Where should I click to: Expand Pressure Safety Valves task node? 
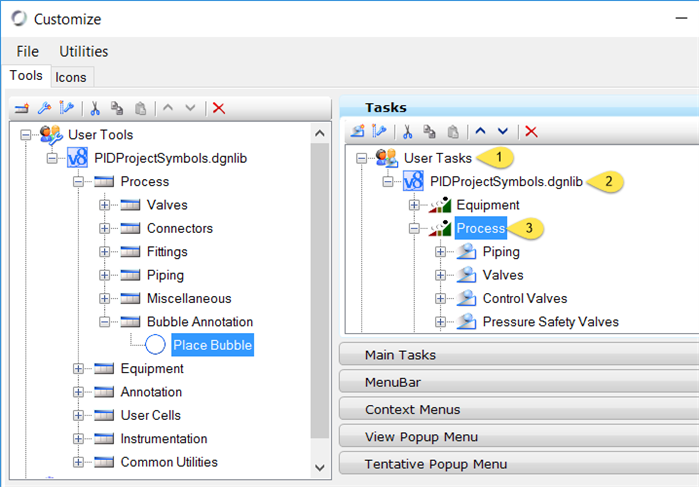[x=440, y=322]
